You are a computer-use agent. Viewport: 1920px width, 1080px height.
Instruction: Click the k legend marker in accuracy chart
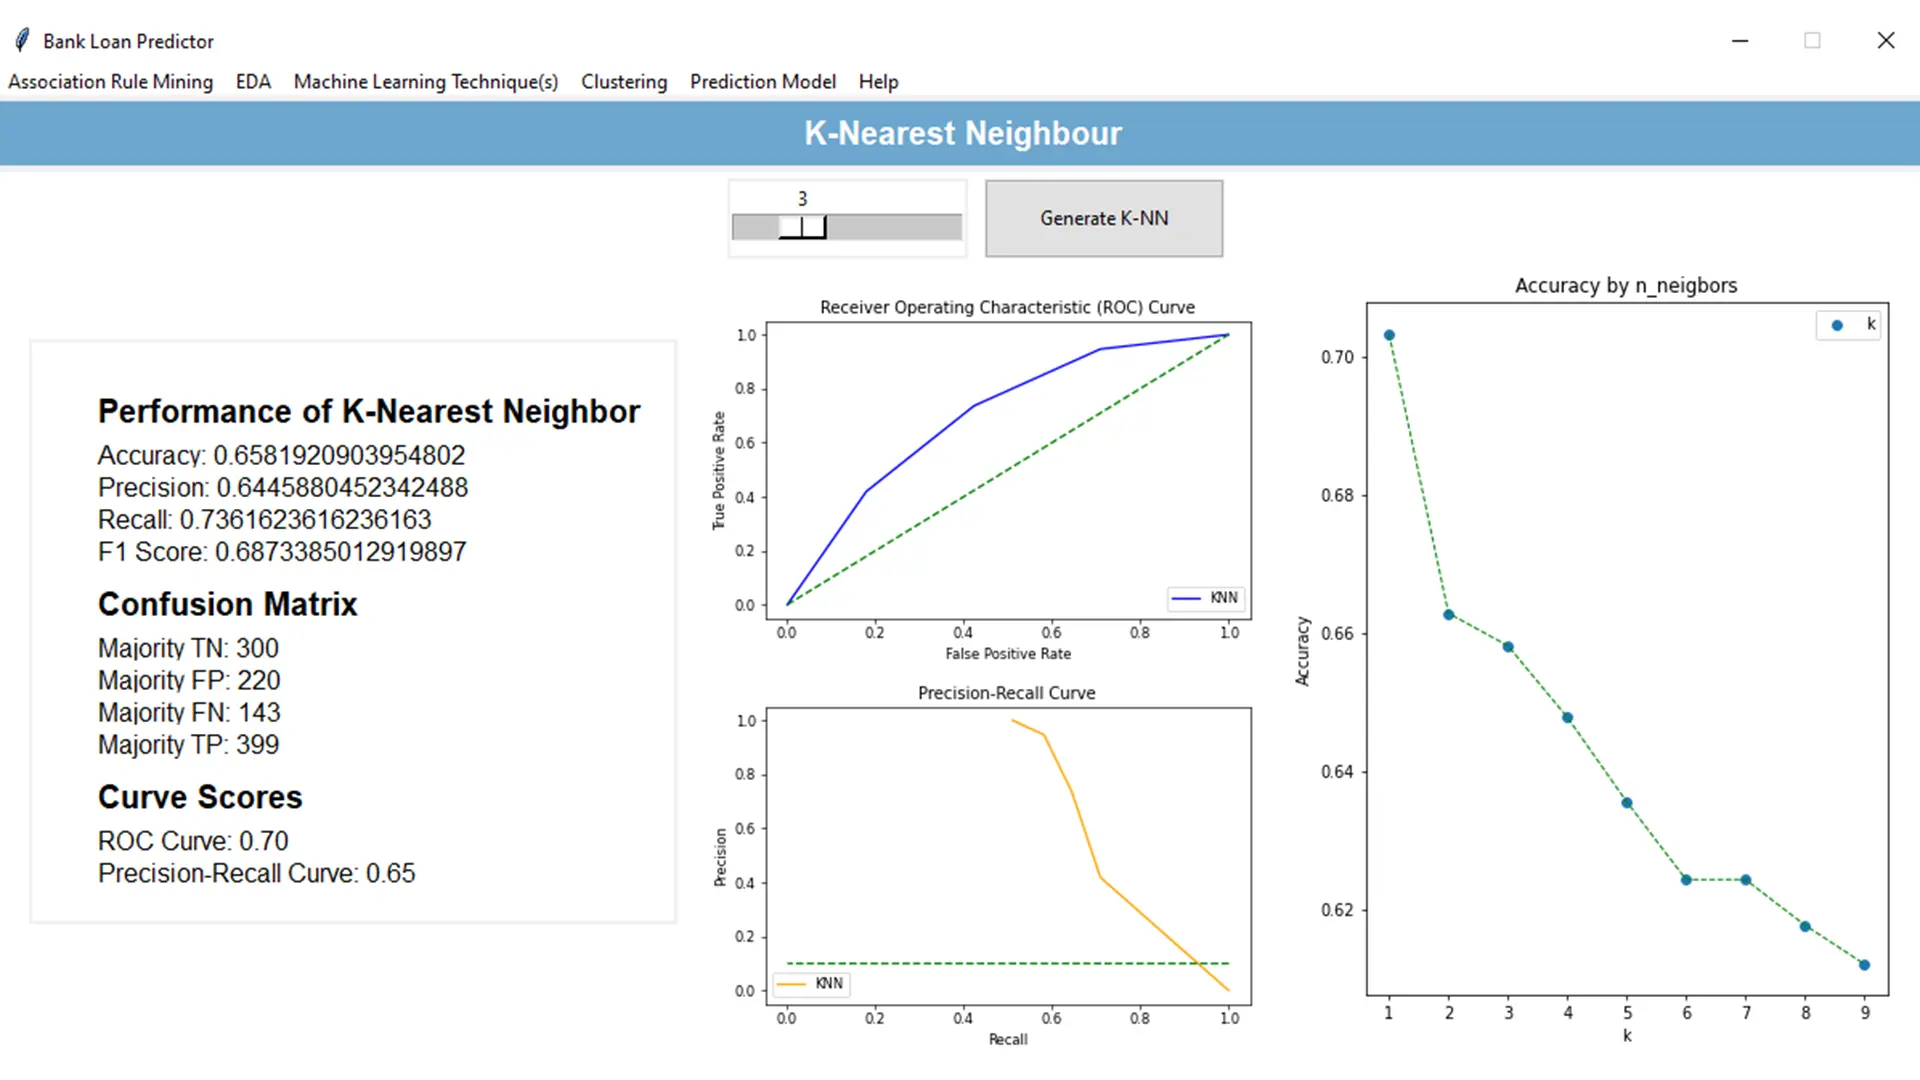click(x=1837, y=325)
